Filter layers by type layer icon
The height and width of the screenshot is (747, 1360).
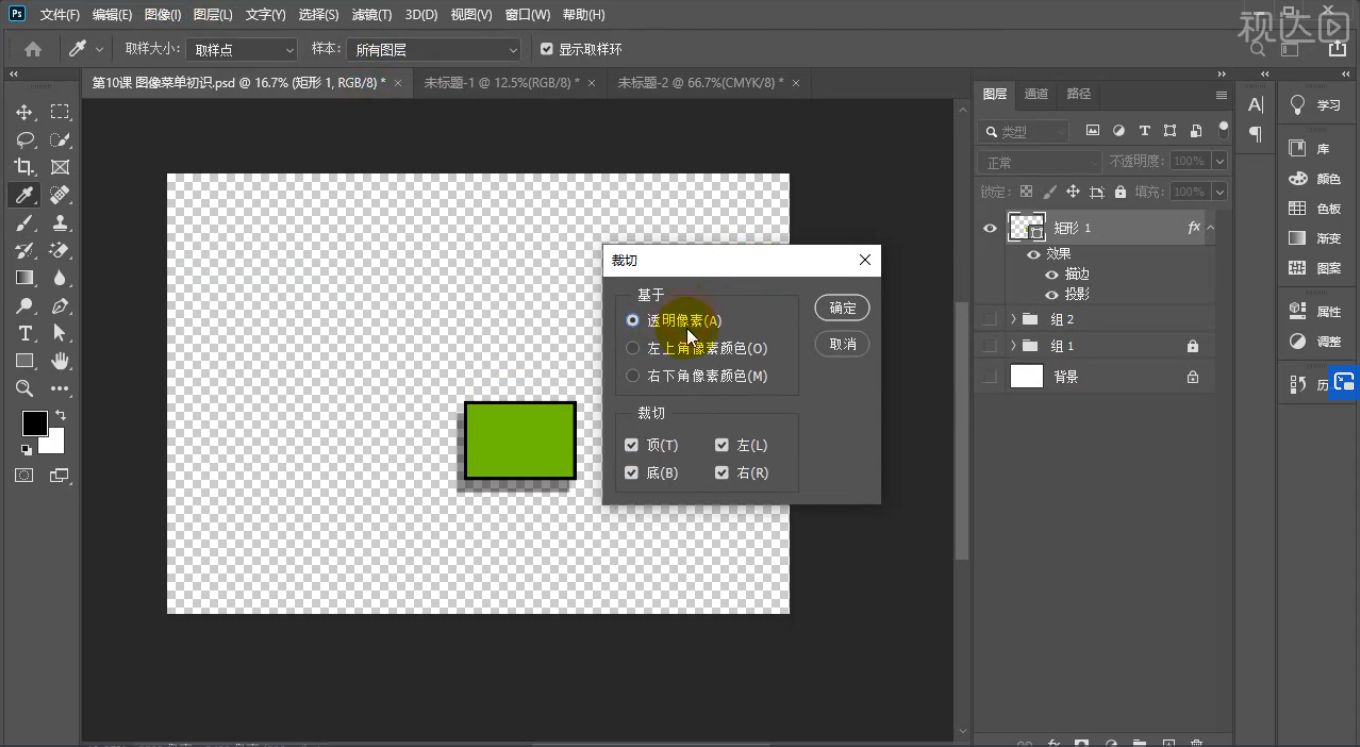1144,131
